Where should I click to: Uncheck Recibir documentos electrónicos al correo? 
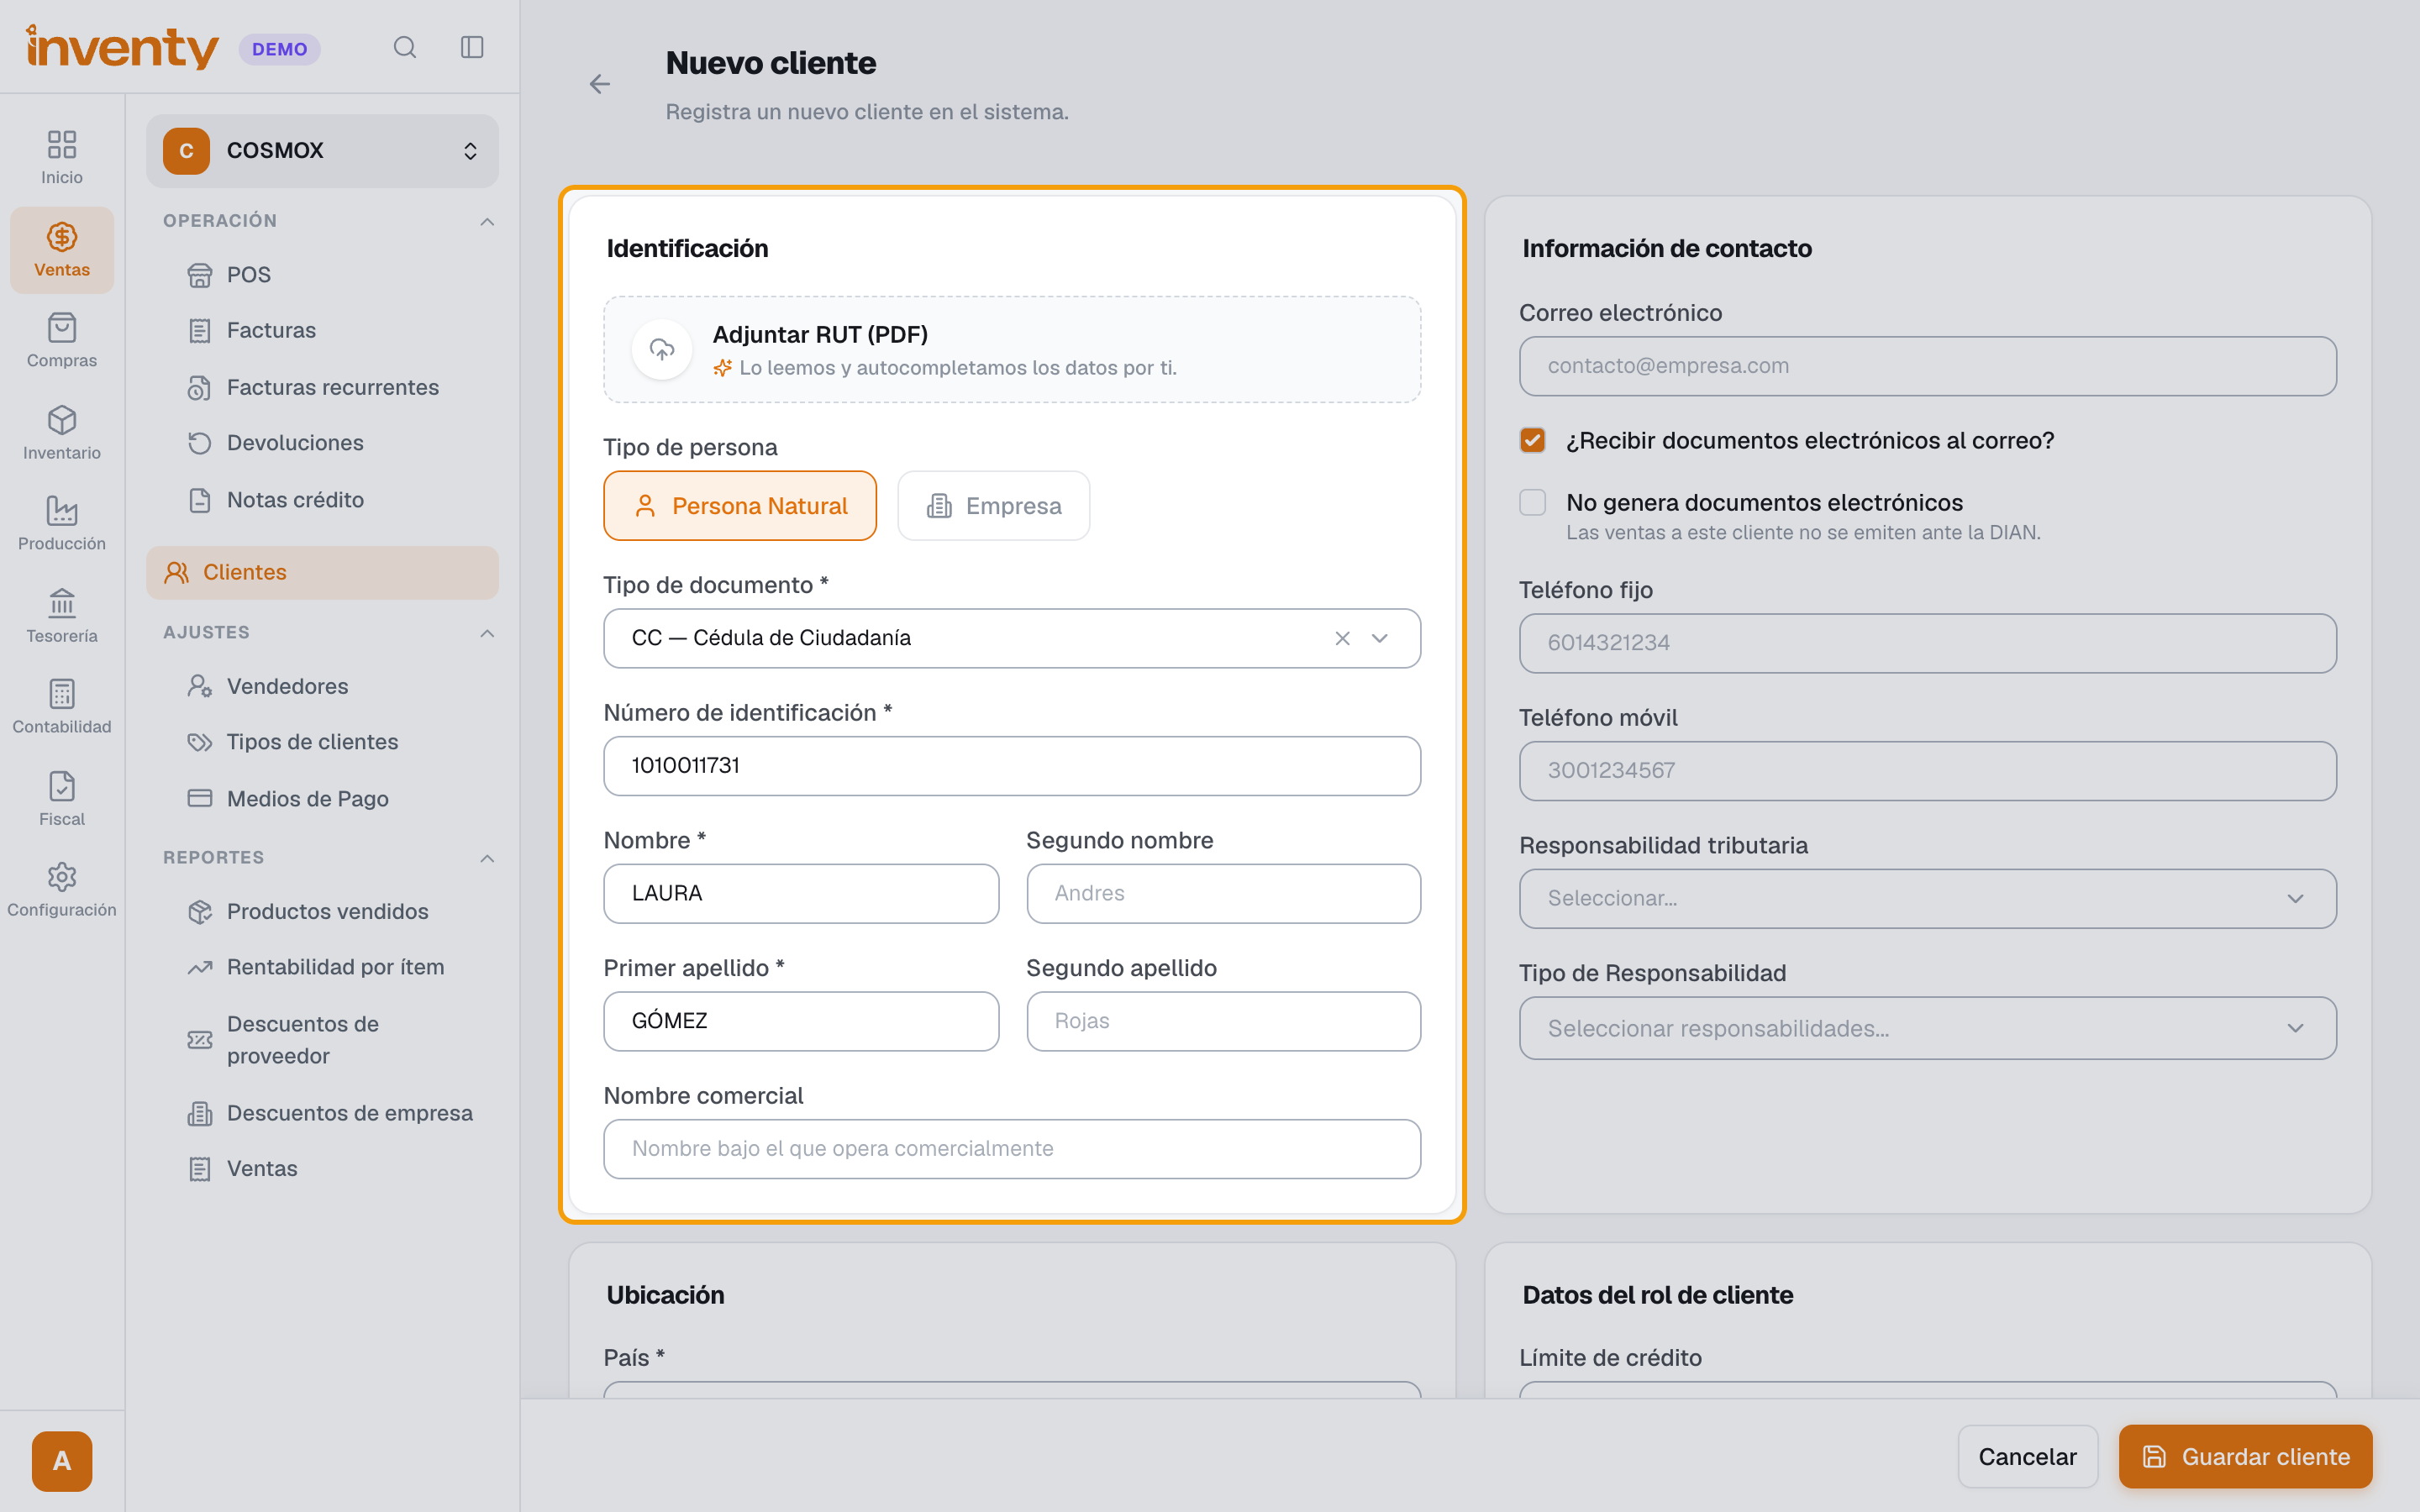click(x=1532, y=440)
